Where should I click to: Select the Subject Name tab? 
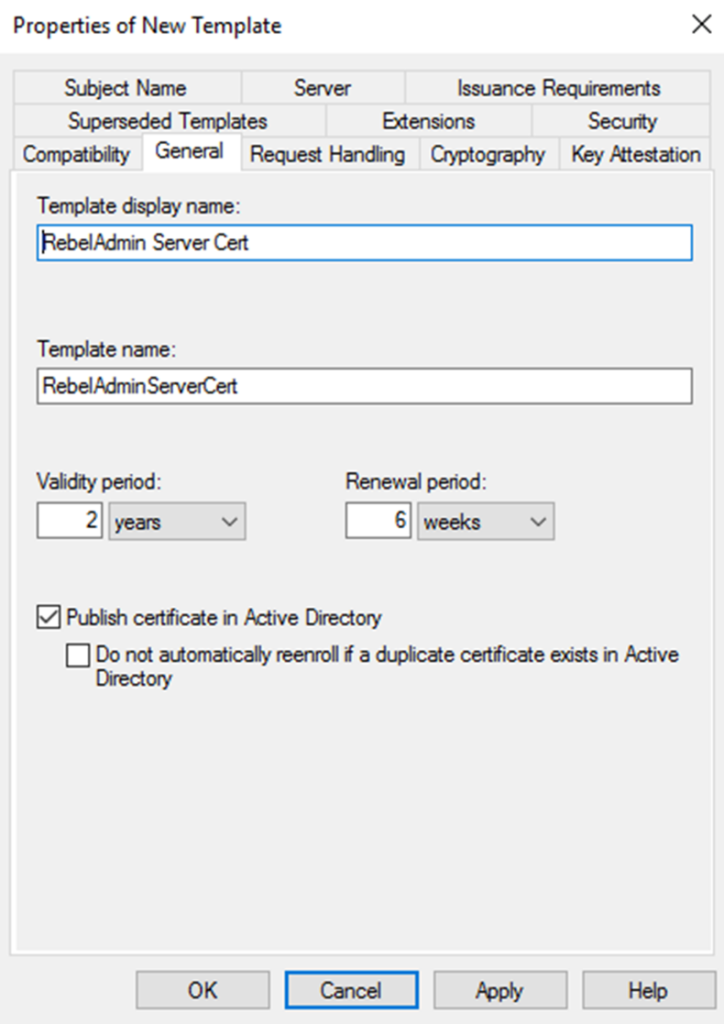126,88
